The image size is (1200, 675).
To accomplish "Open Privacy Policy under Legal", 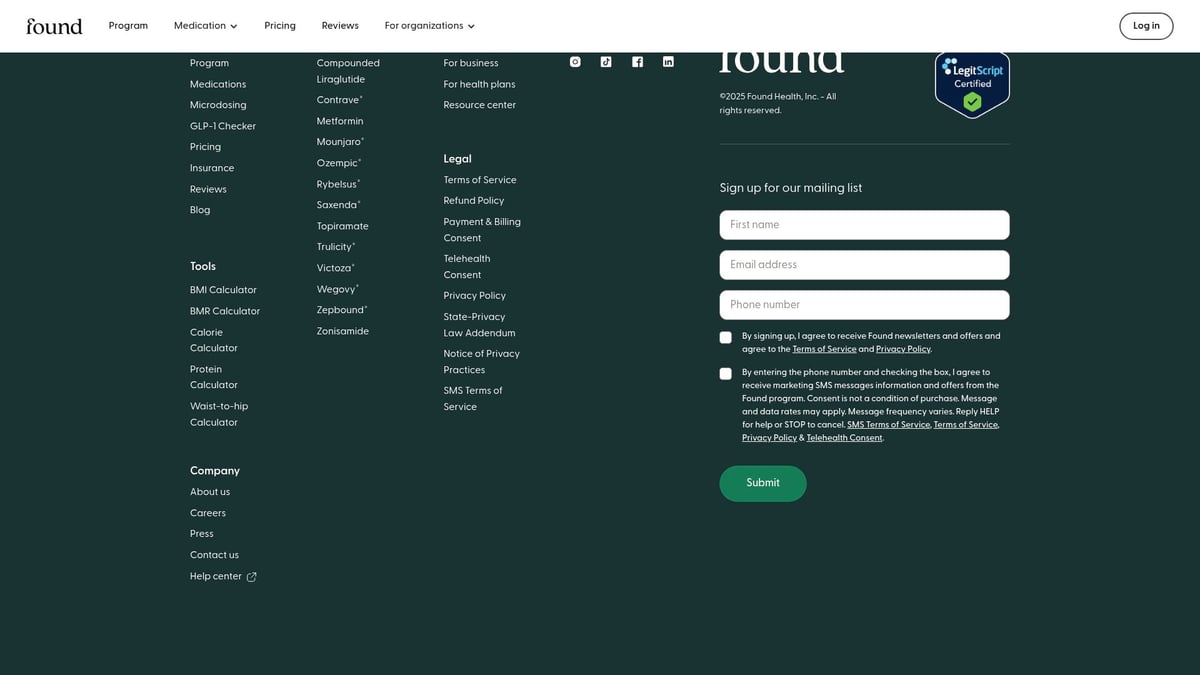I will 475,296.
